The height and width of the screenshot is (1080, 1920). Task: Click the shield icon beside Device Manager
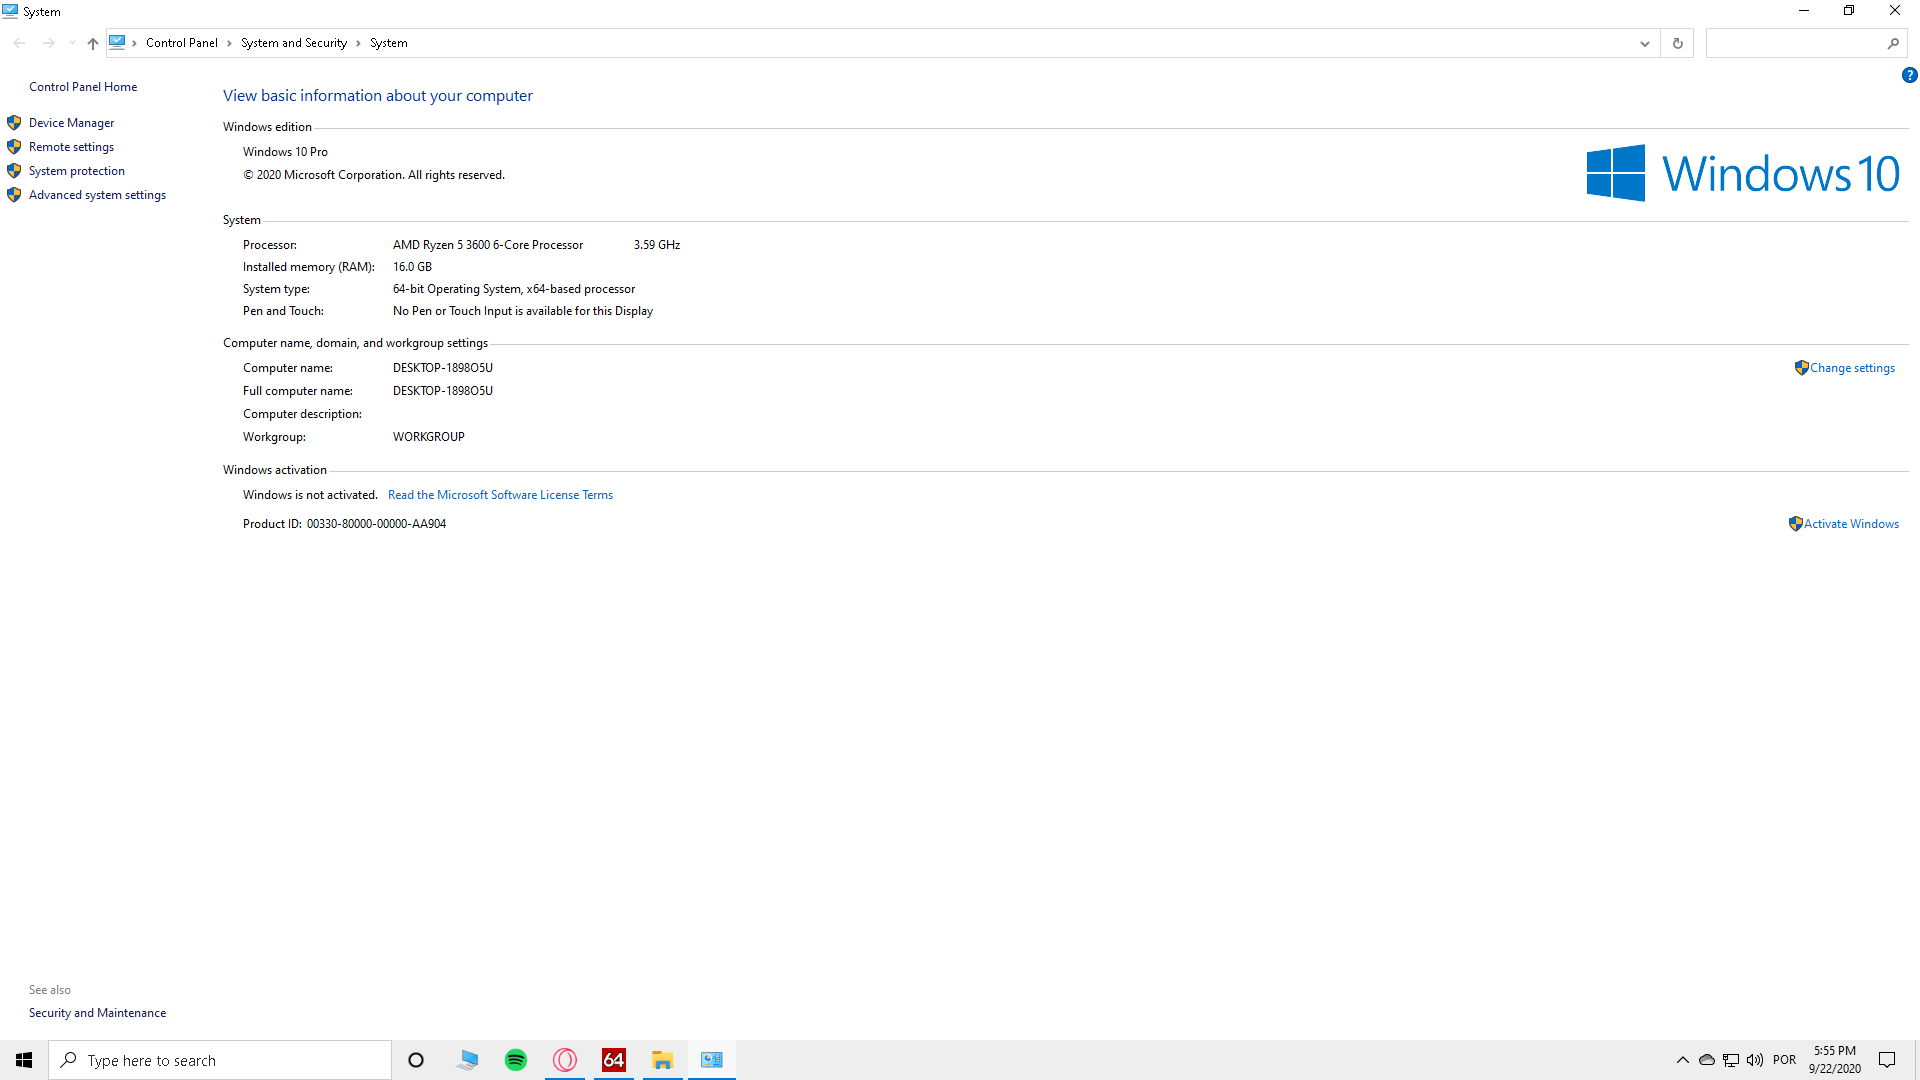(14, 122)
